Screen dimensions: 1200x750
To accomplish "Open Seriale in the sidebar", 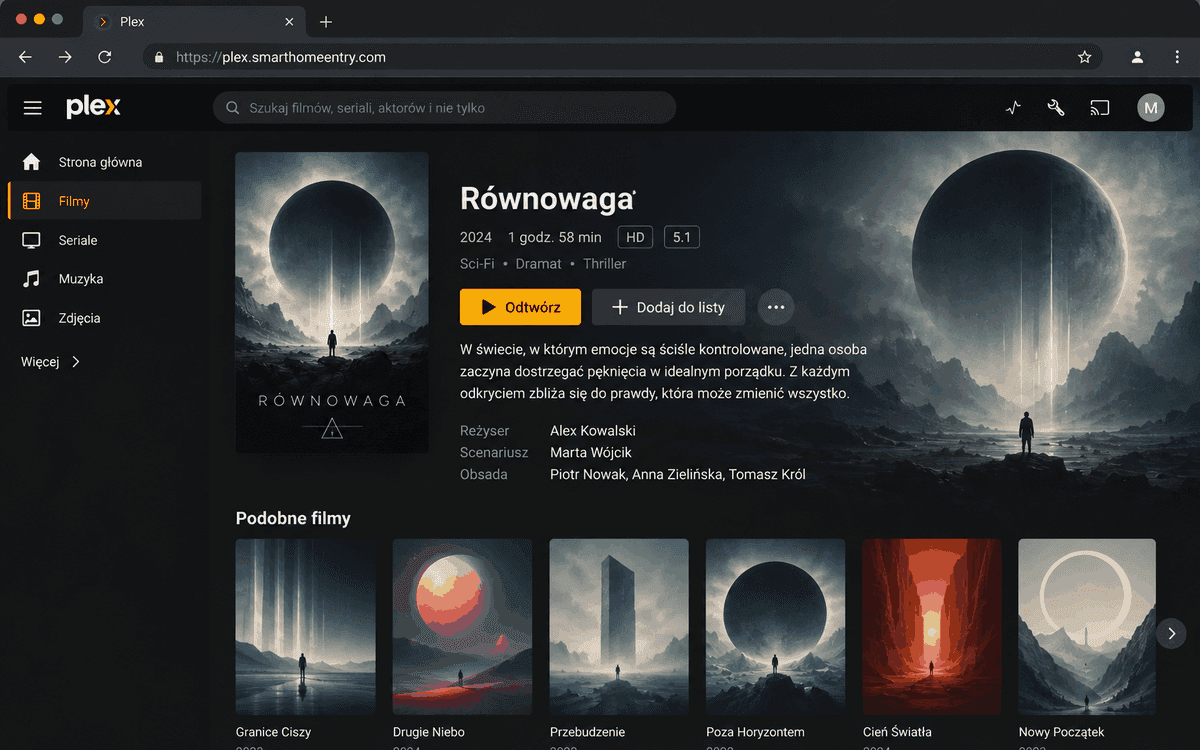I will 104,240.
